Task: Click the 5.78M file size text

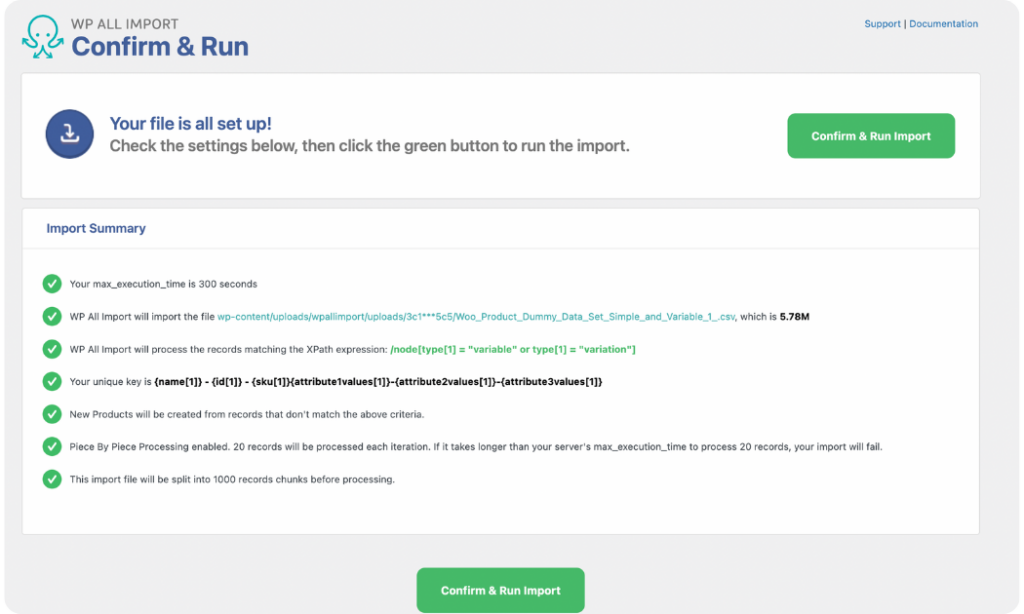Action: 794,317
